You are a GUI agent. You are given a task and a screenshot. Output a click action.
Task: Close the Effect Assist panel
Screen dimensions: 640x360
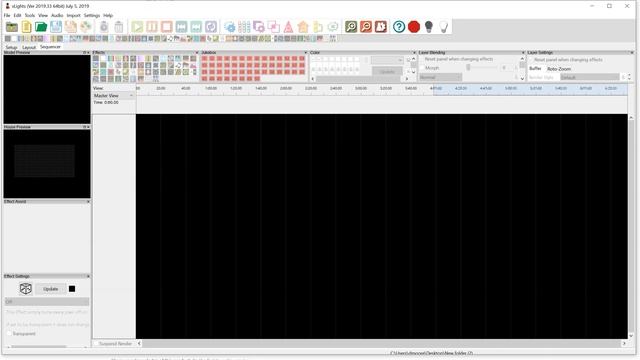click(88, 202)
